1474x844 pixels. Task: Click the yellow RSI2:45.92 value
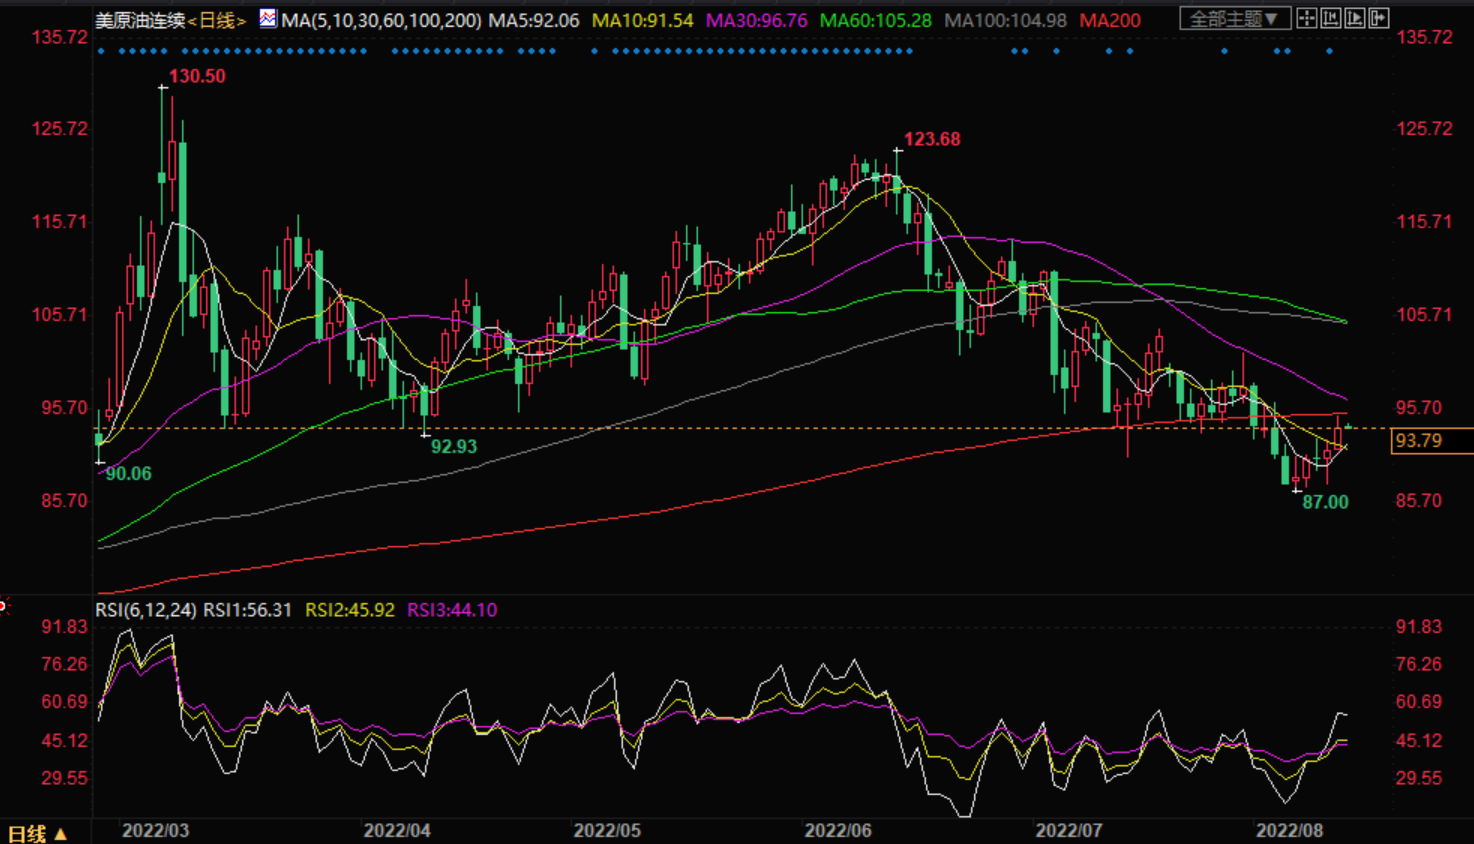coord(350,610)
